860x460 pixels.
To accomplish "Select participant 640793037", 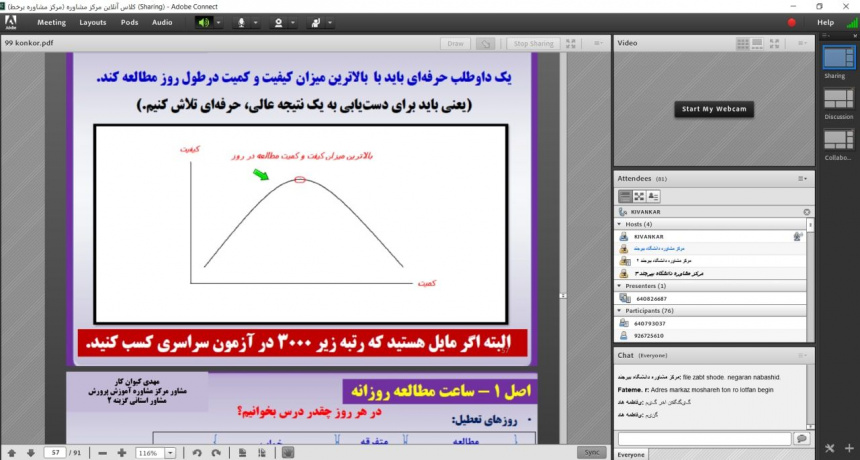I will coord(710,323).
